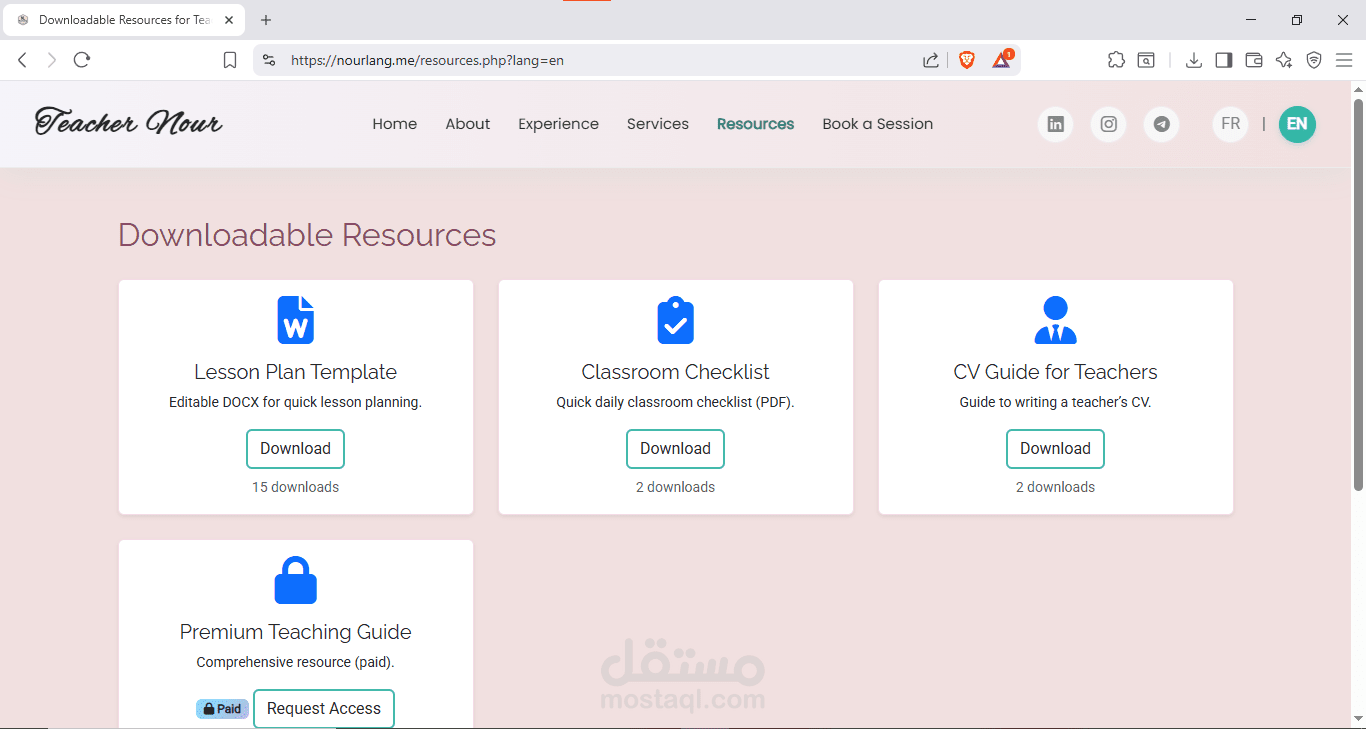Viewport: 1366px width, 729px height.
Task: Request Access to the Premium Teaching Guide
Action: pos(324,709)
